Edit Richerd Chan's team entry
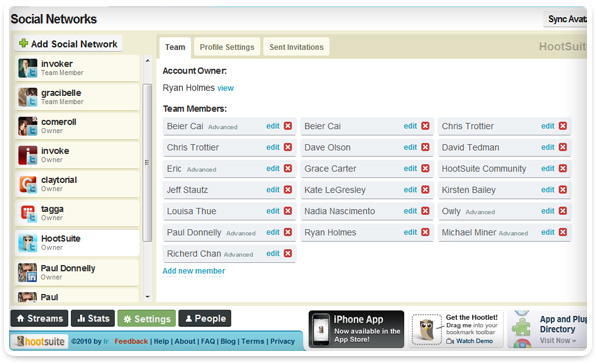 (273, 254)
